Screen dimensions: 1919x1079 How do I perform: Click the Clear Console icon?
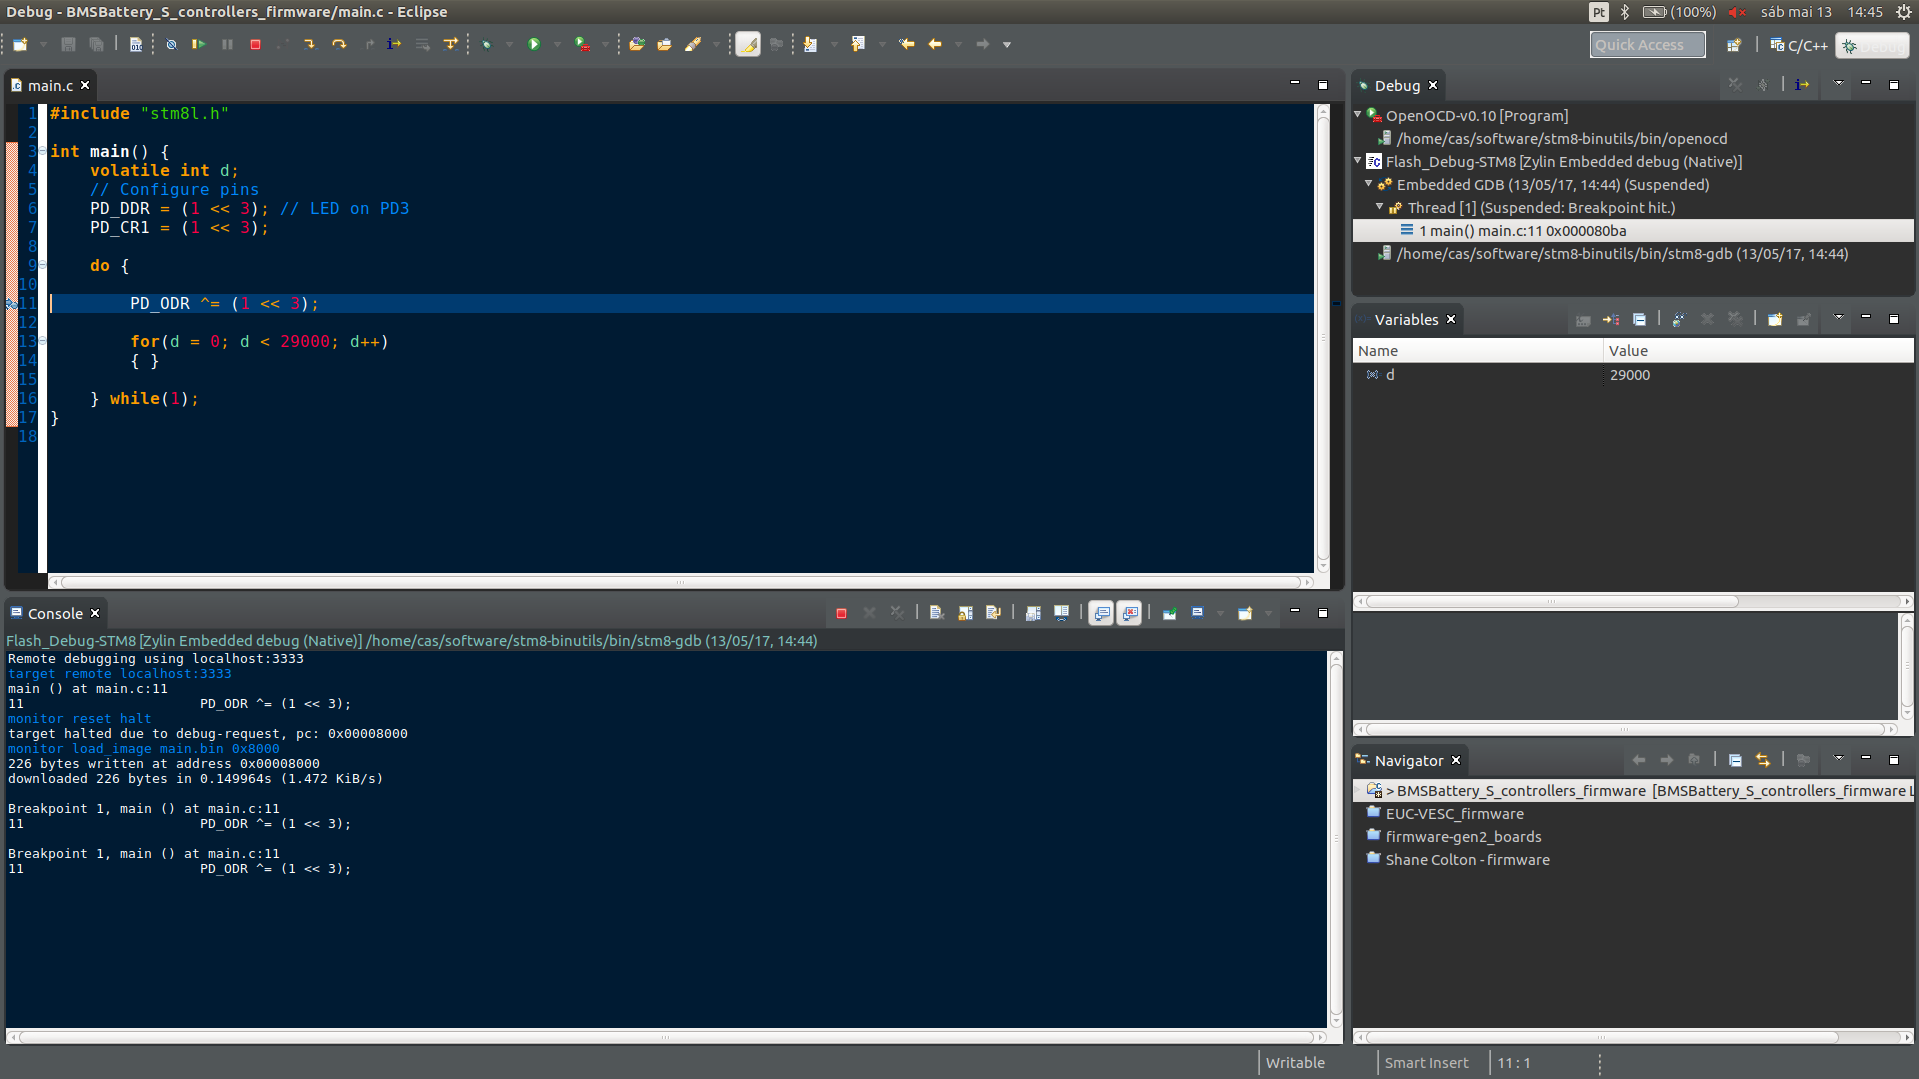coord(936,613)
